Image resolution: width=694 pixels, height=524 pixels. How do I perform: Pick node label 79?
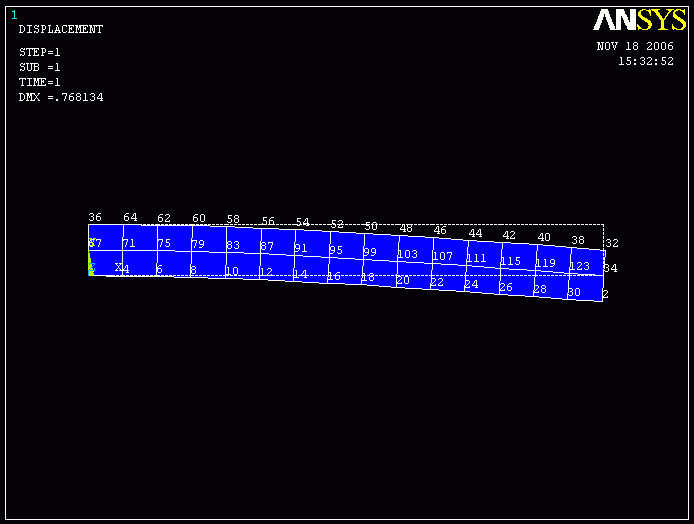[x=198, y=244]
